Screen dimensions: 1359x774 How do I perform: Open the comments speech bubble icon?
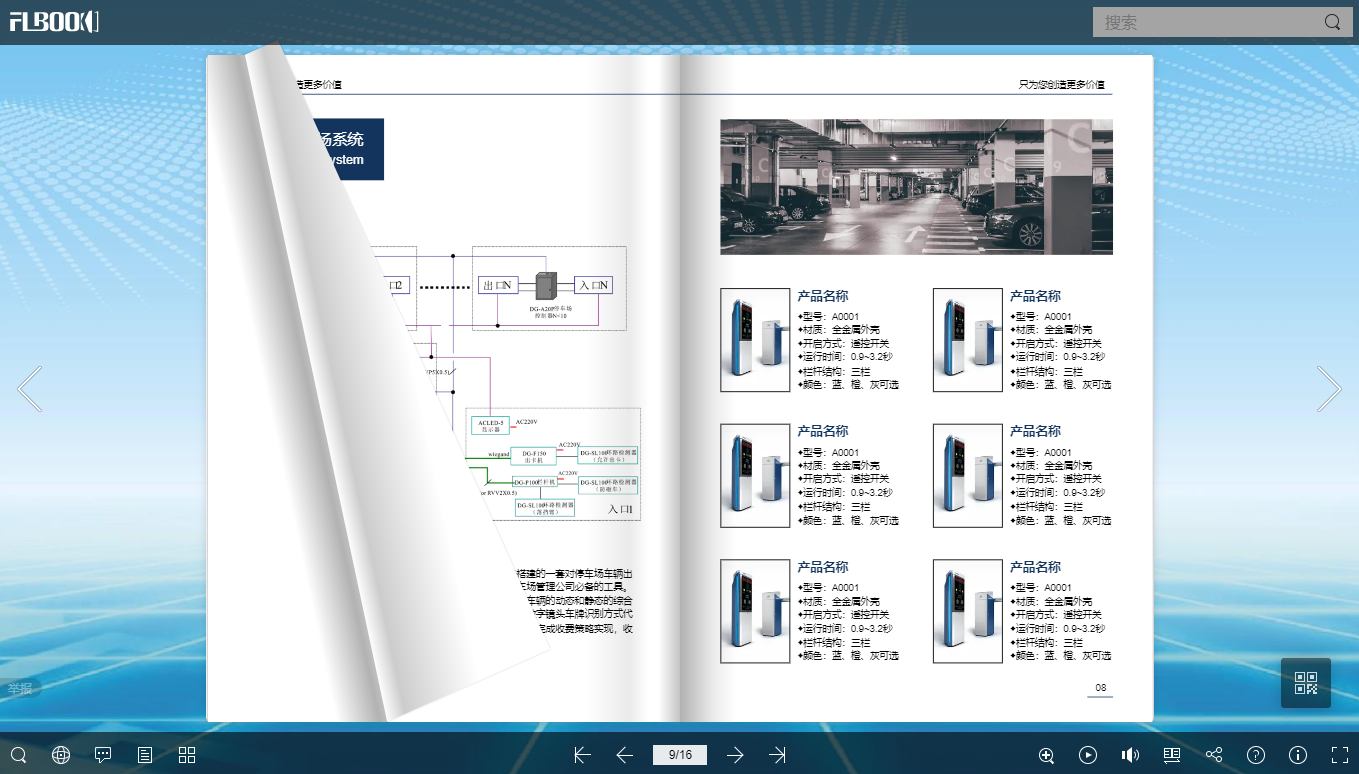103,755
